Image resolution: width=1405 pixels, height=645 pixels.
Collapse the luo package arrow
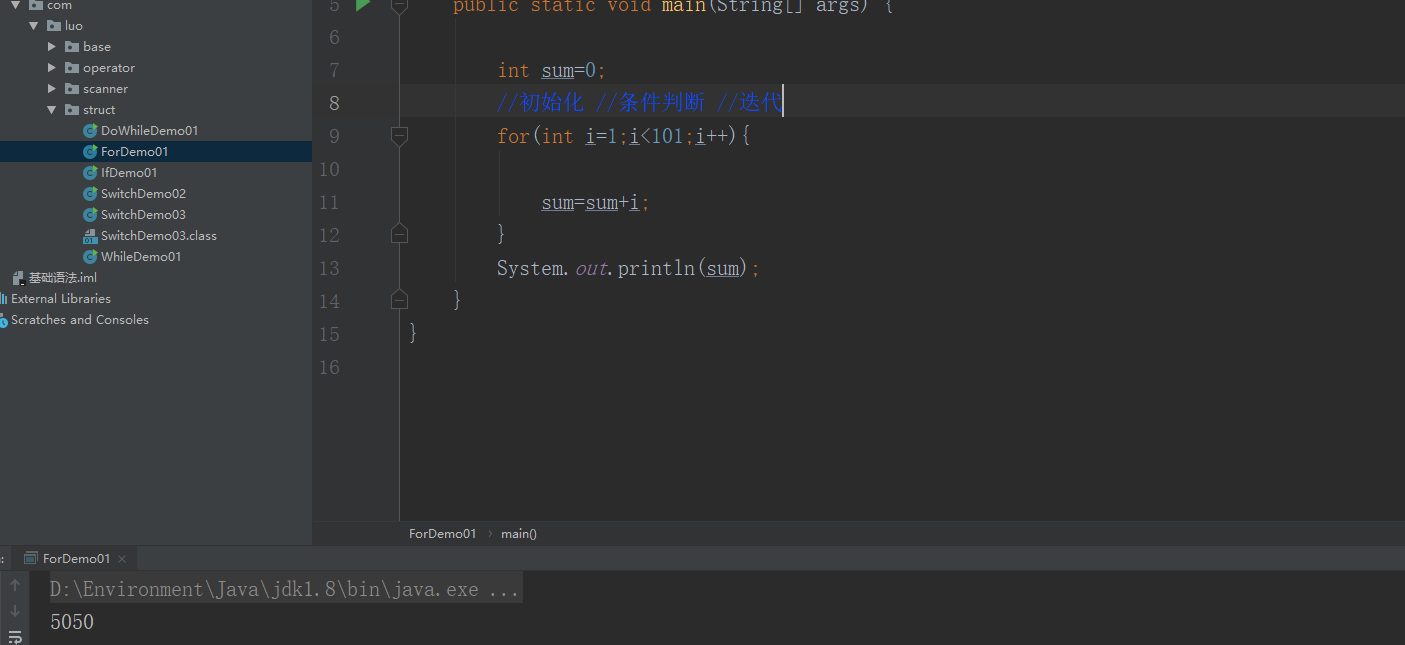(x=34, y=26)
